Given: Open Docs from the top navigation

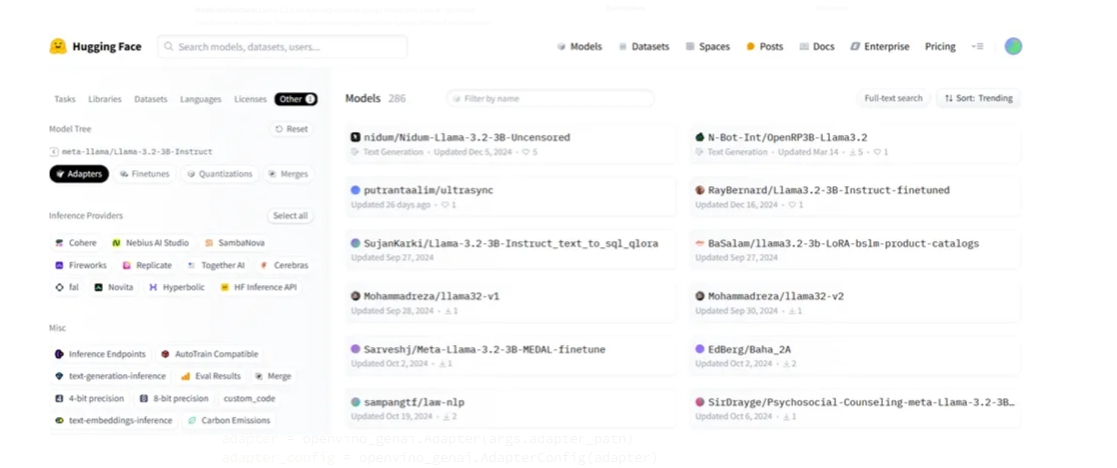Looking at the screenshot, I should point(817,46).
